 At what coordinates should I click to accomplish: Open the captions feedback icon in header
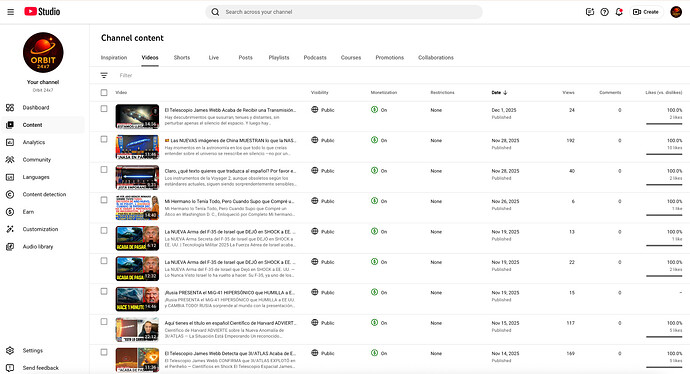(x=590, y=12)
